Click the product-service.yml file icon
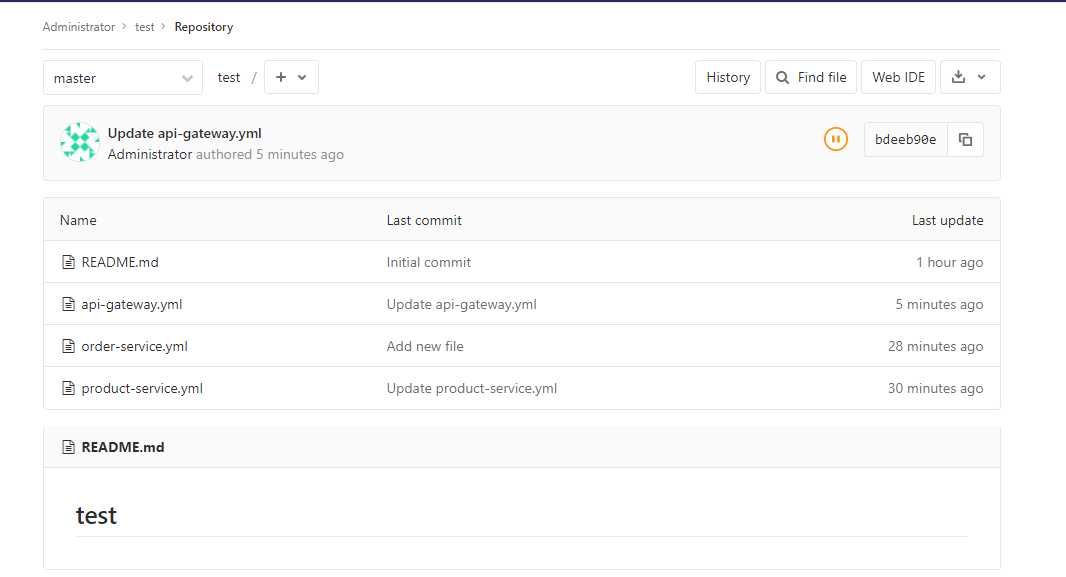The image size is (1066, 577). click(69, 388)
